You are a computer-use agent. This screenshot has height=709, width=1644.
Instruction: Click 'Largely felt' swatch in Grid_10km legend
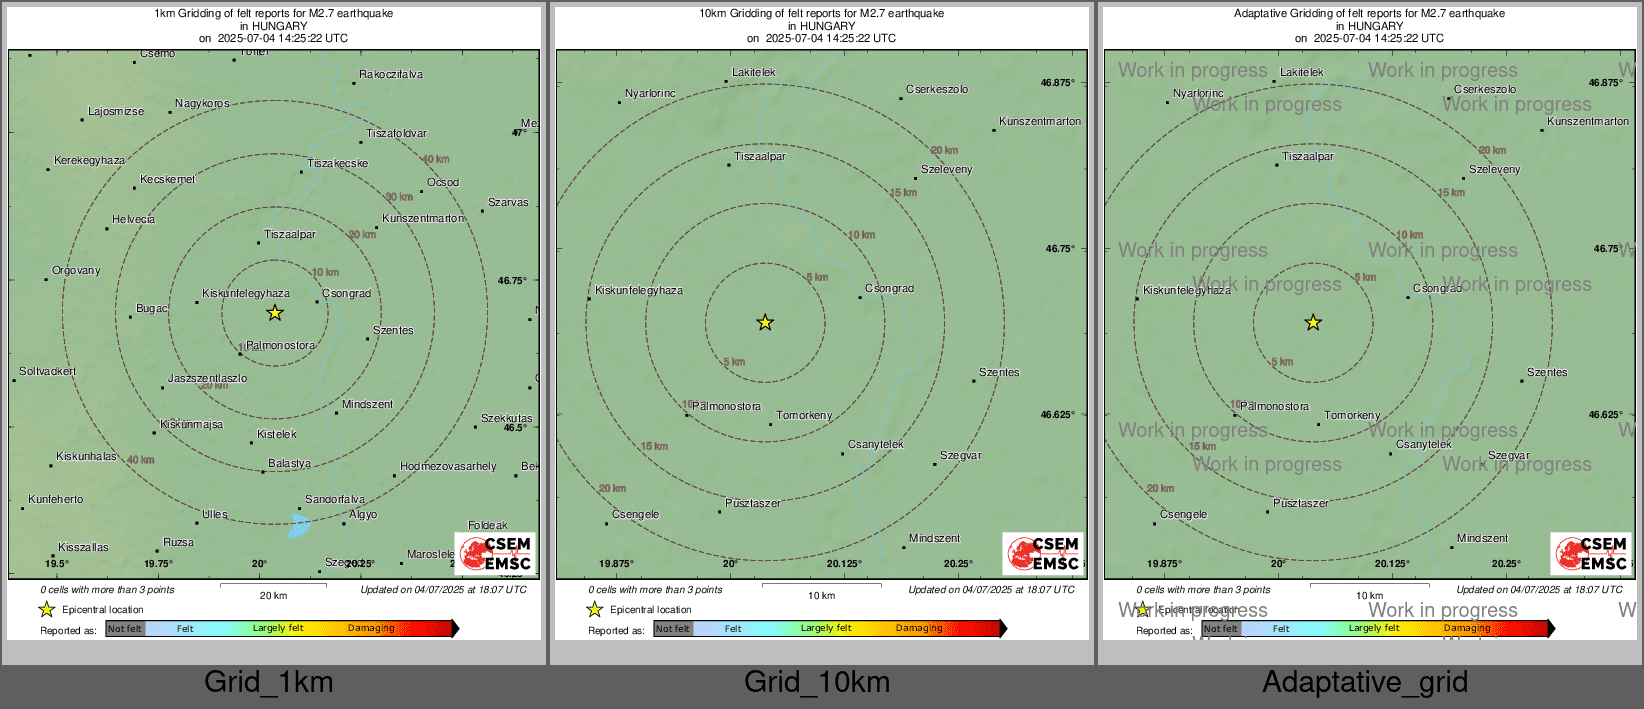tap(825, 628)
